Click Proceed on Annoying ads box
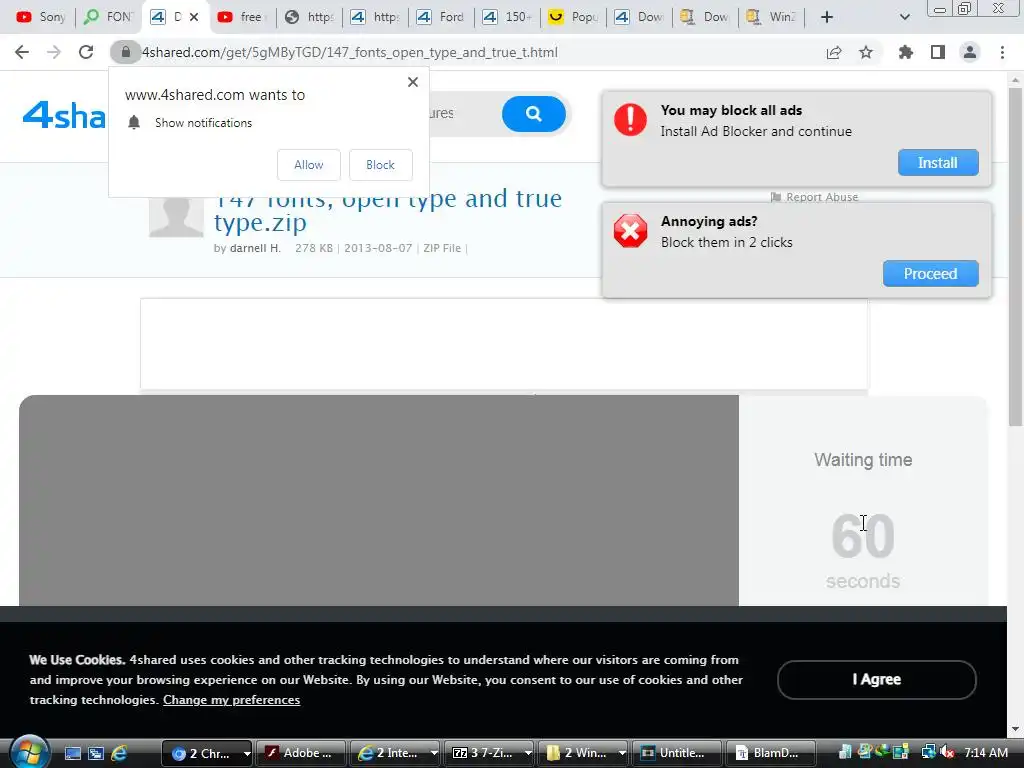Screen dimensions: 1024x768 pos(931,274)
